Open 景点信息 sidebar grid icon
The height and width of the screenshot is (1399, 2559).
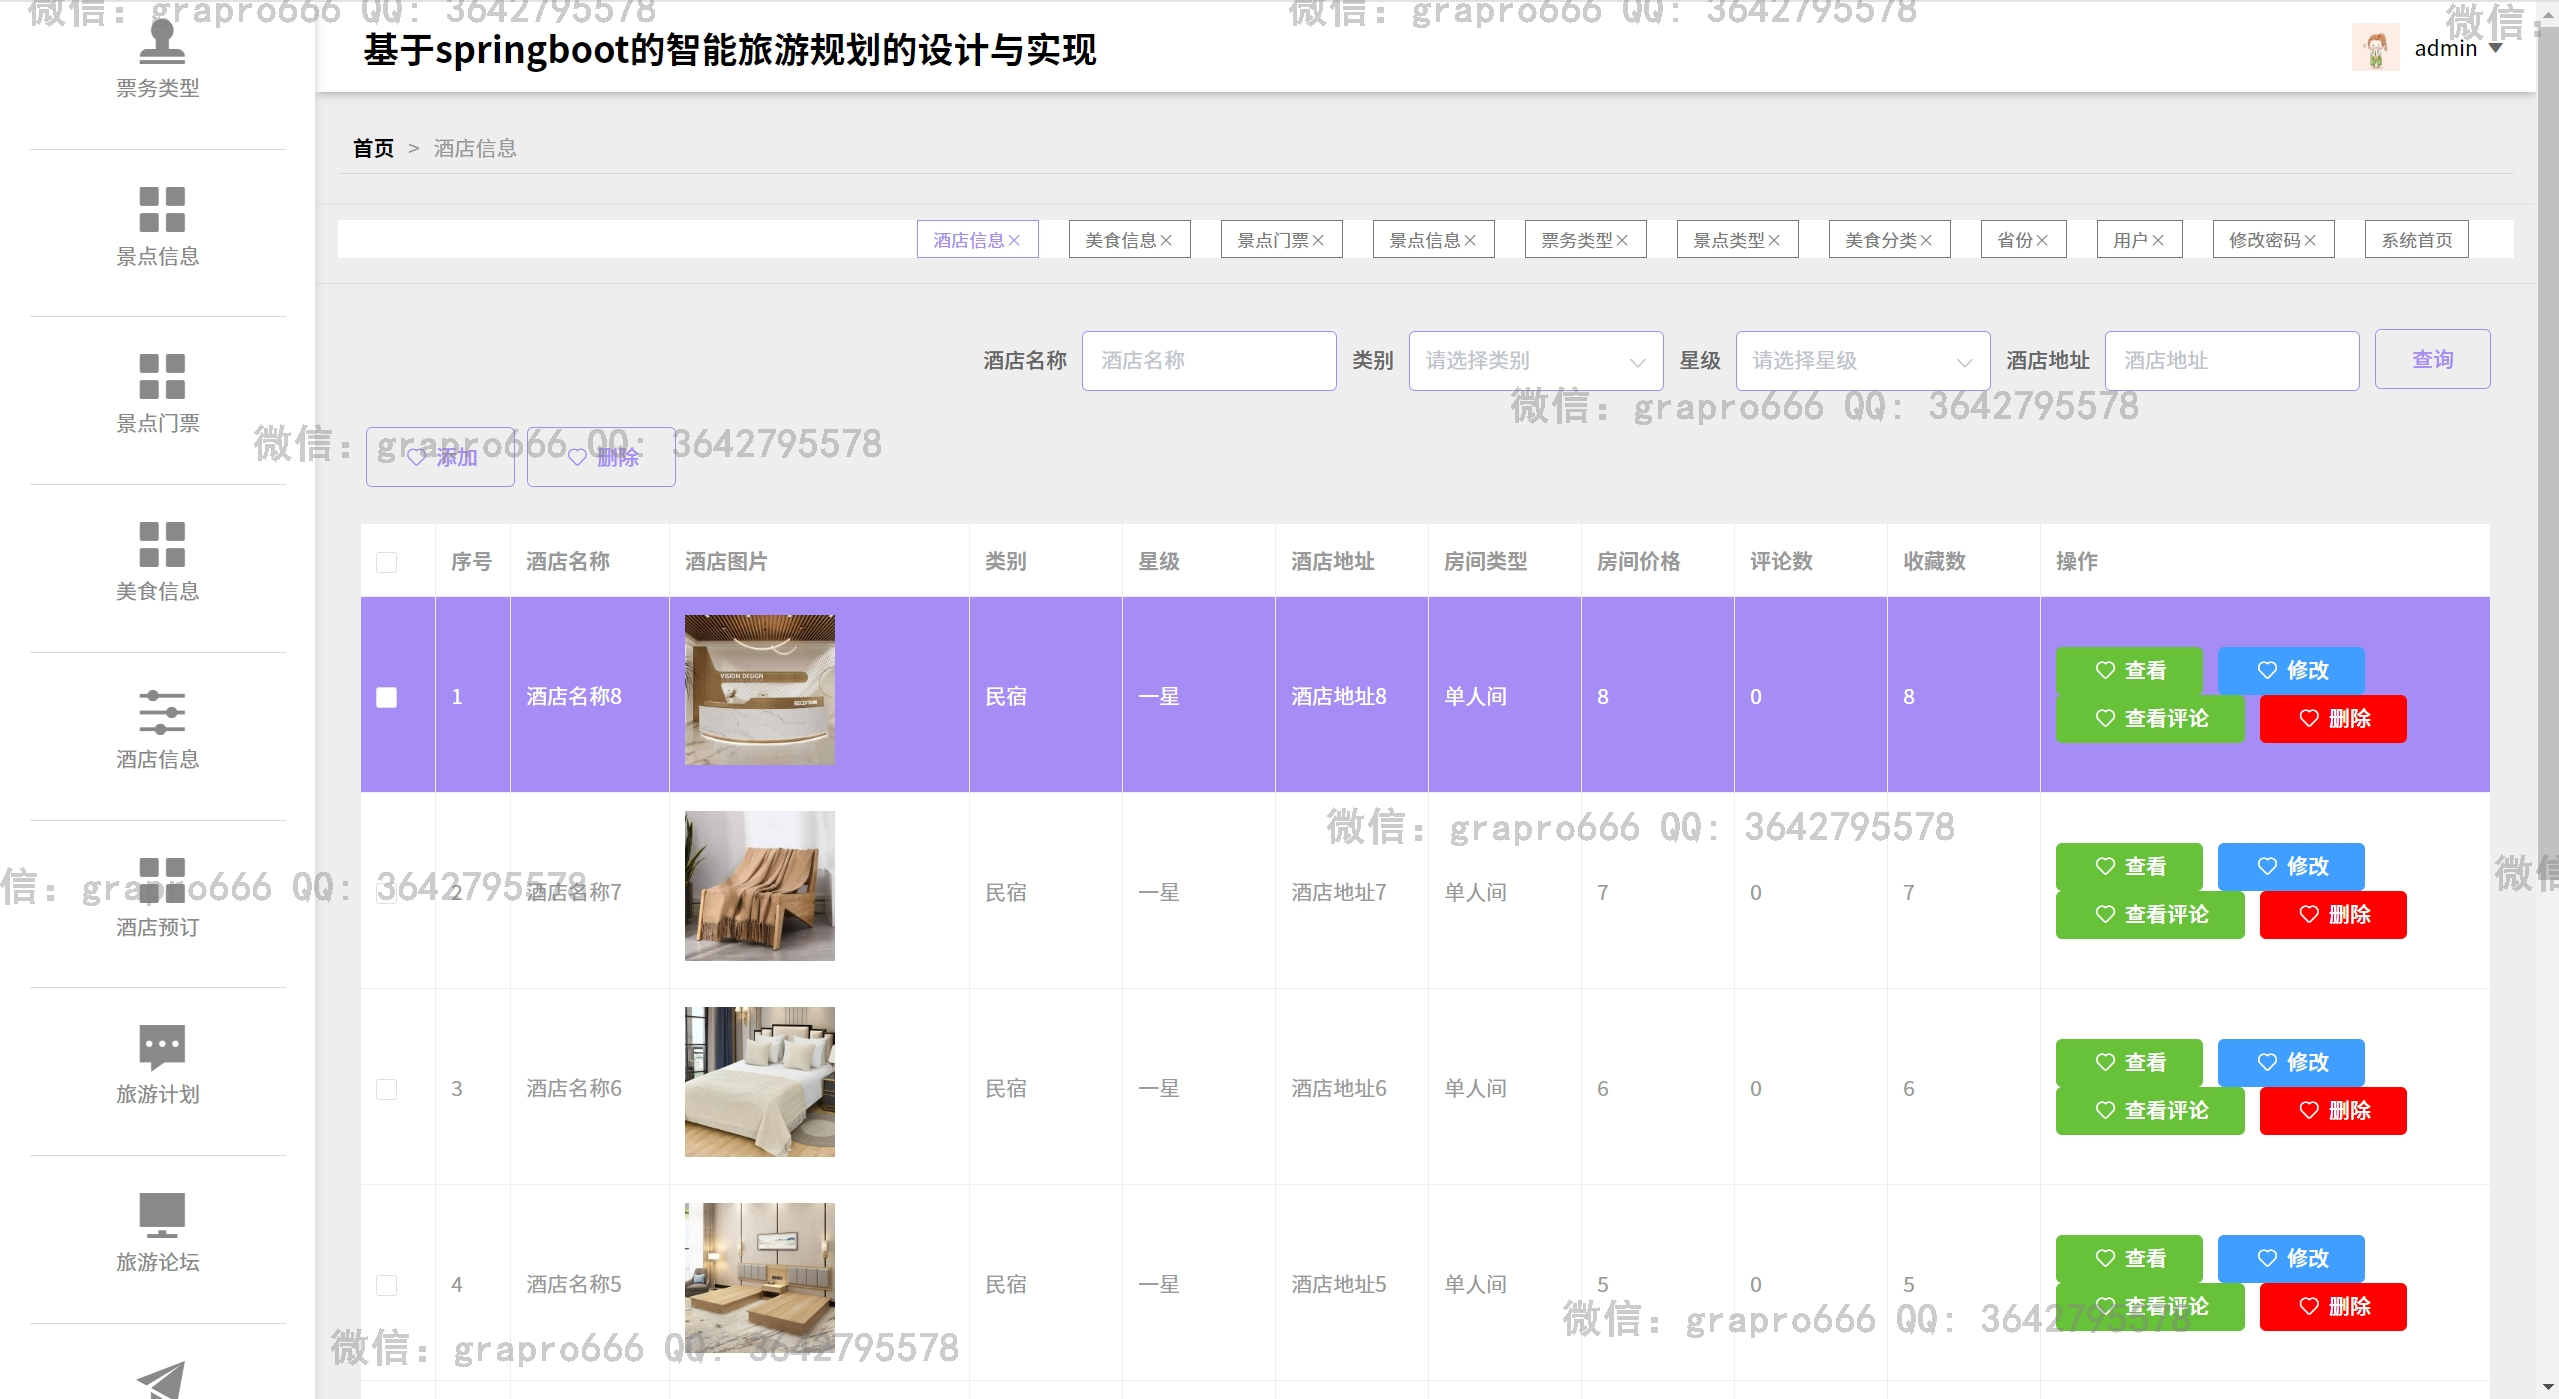[161, 209]
